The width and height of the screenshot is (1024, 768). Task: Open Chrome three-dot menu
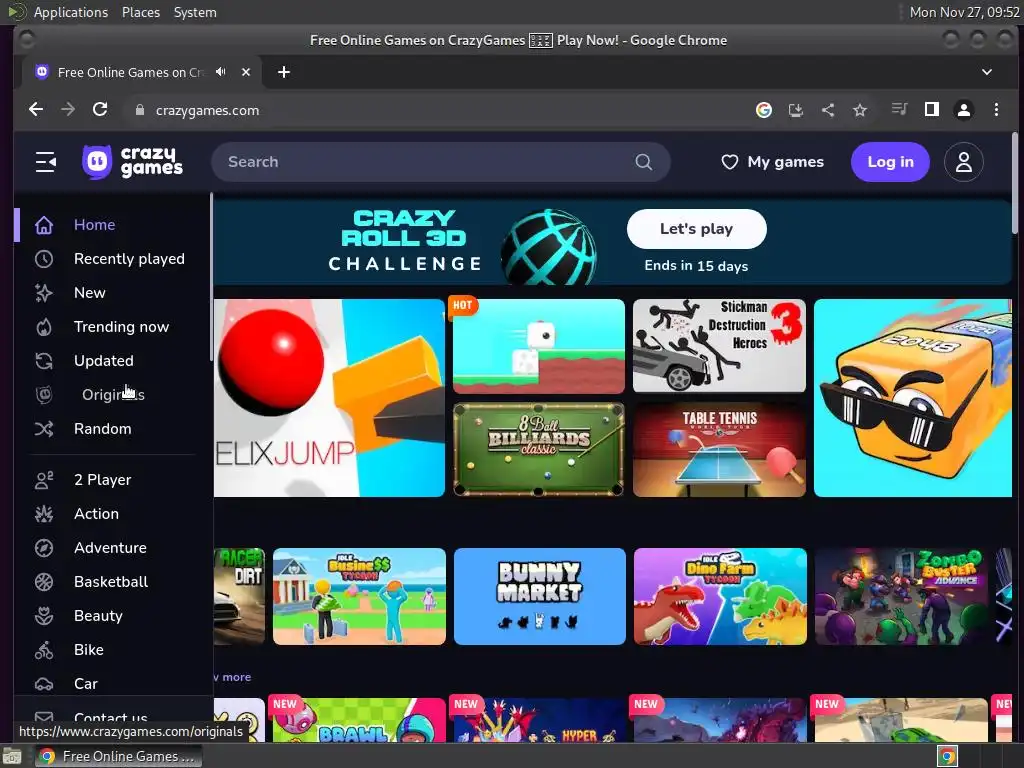[996, 110]
